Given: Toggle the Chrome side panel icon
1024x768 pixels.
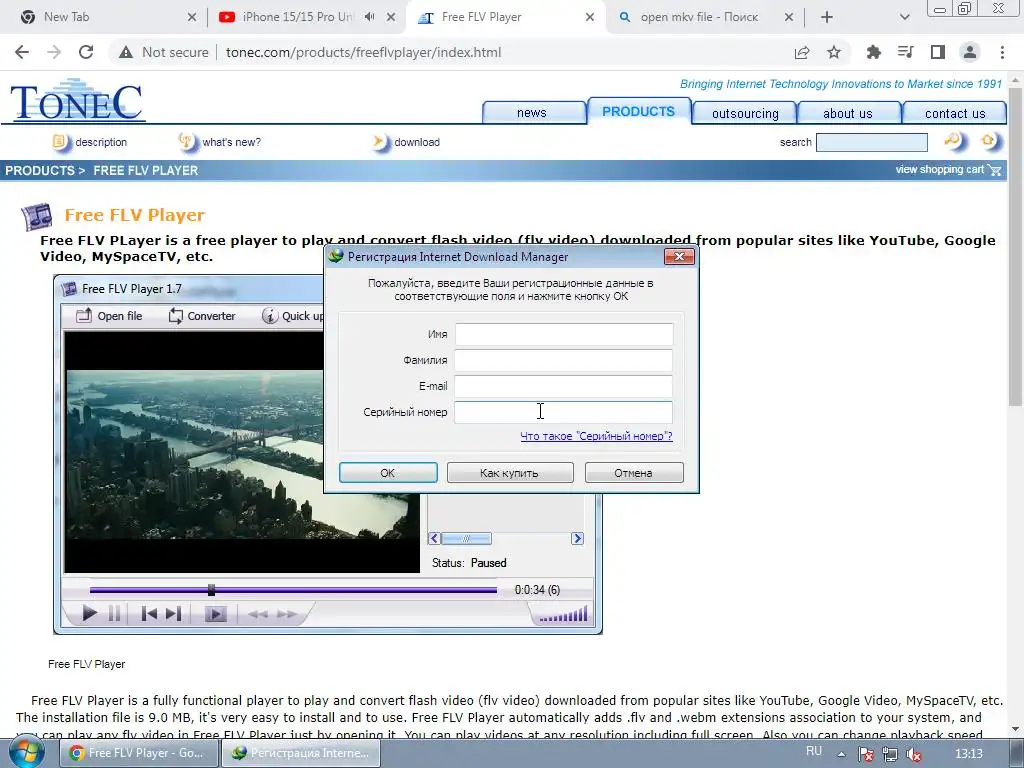Looking at the screenshot, I should (x=938, y=52).
